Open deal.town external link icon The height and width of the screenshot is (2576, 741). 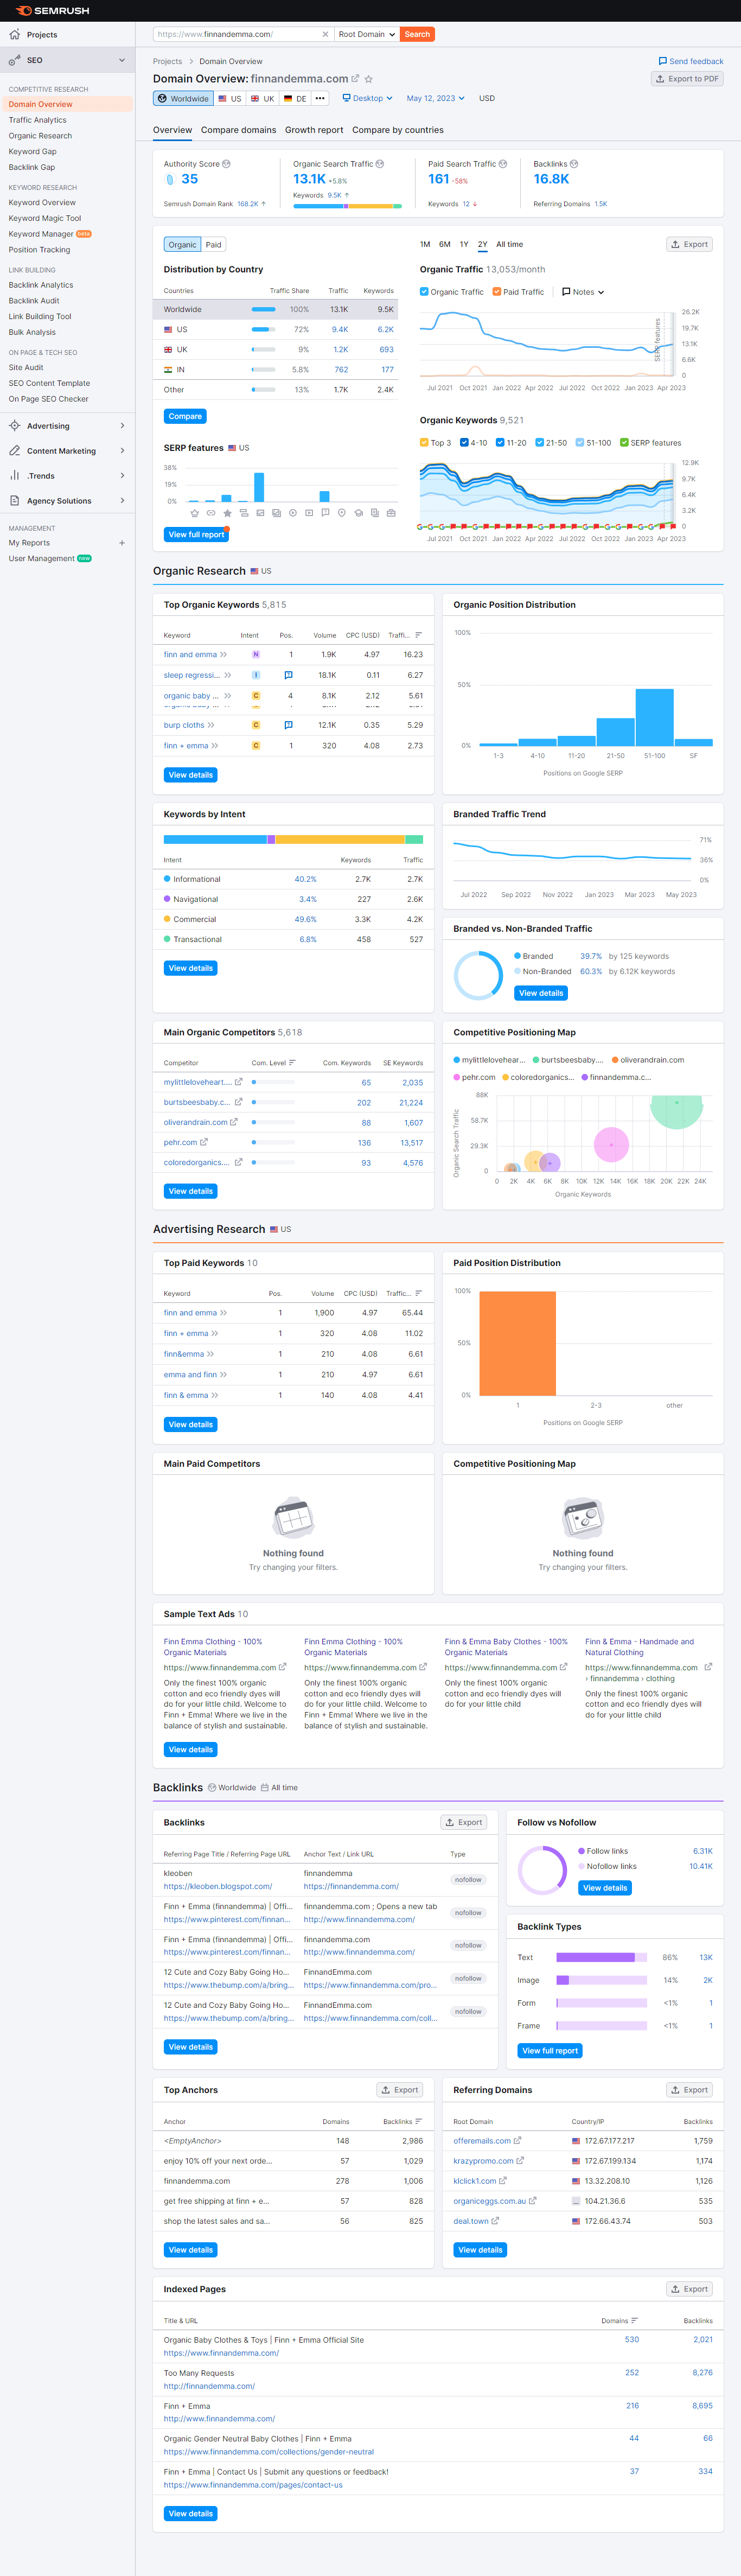pos(495,2220)
